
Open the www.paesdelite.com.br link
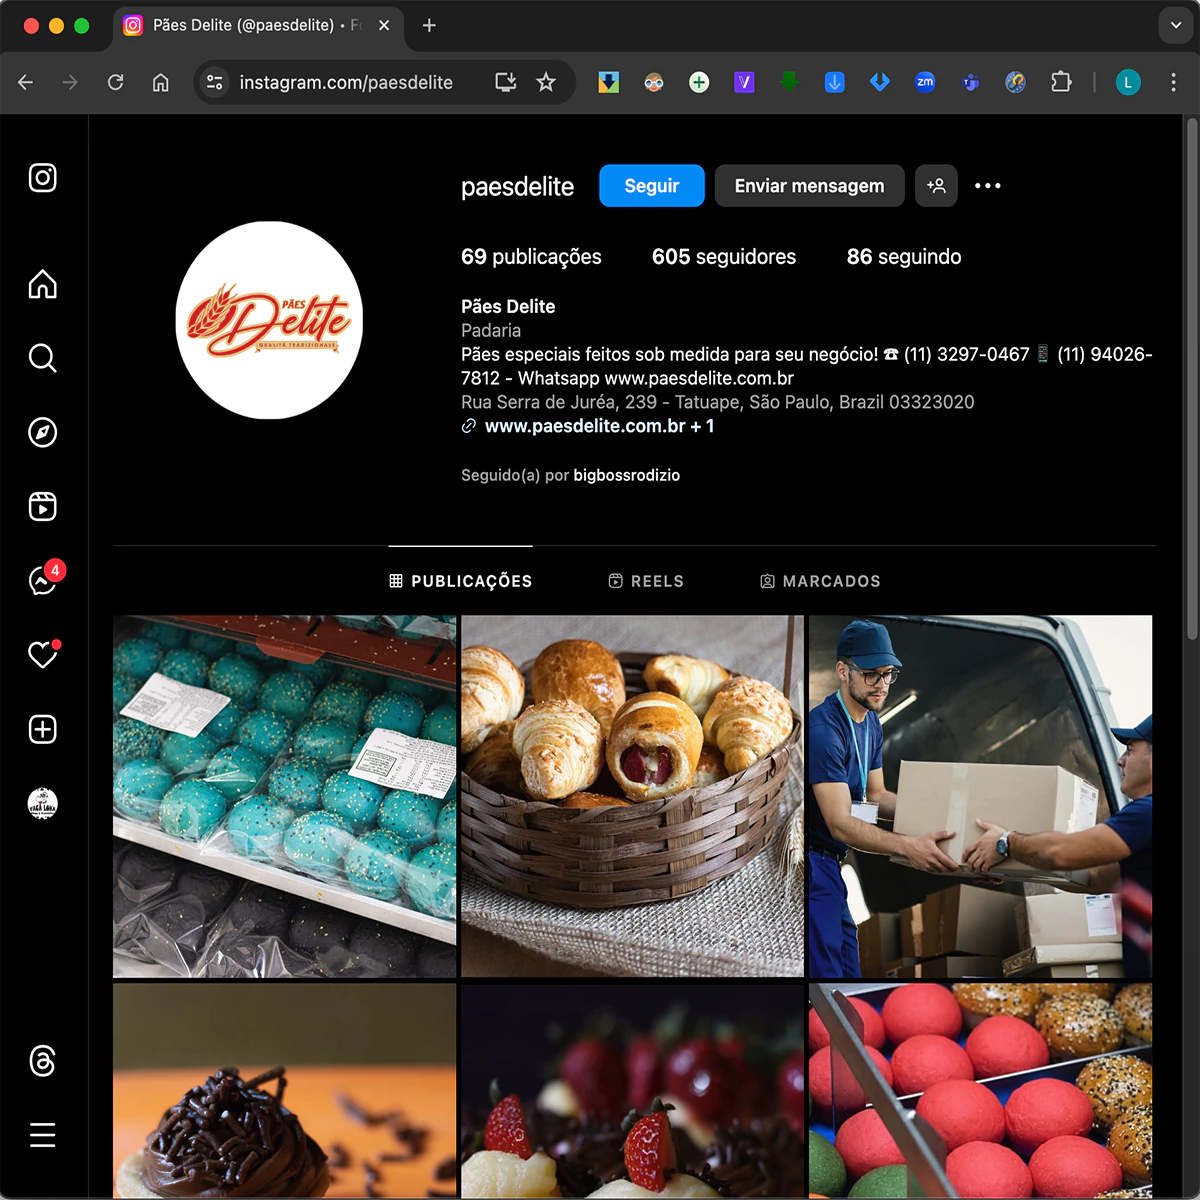(585, 426)
